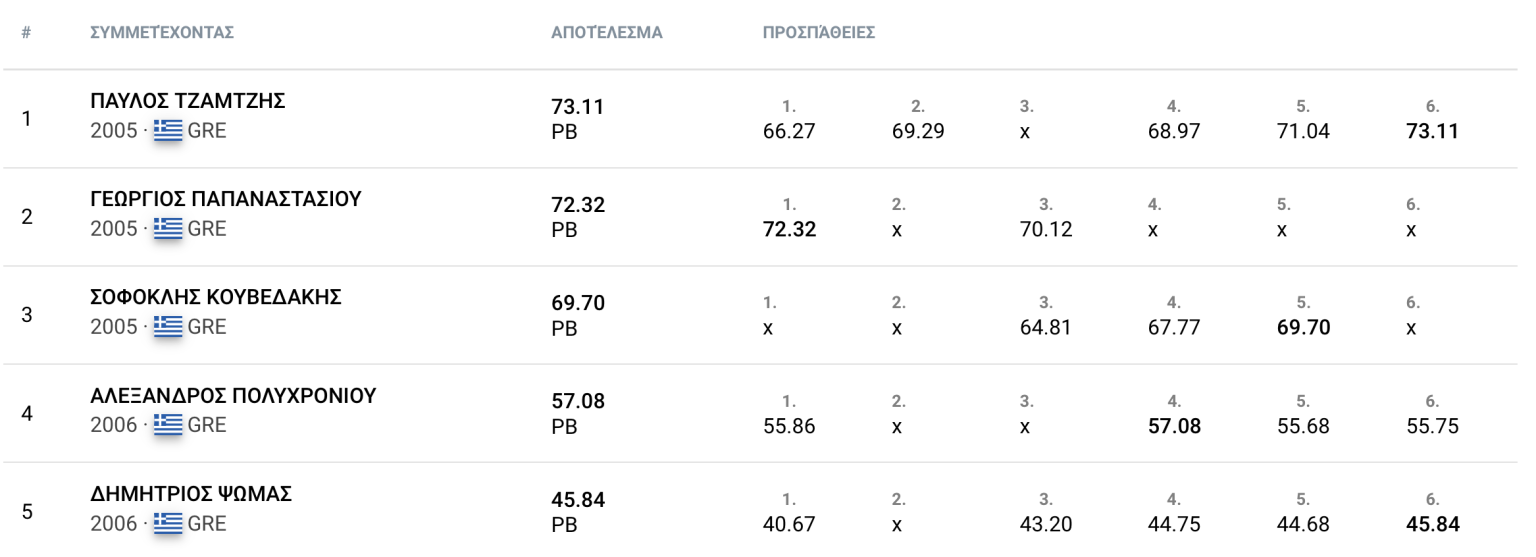
Task: Click the # ranking column header
Action: (x=26, y=32)
